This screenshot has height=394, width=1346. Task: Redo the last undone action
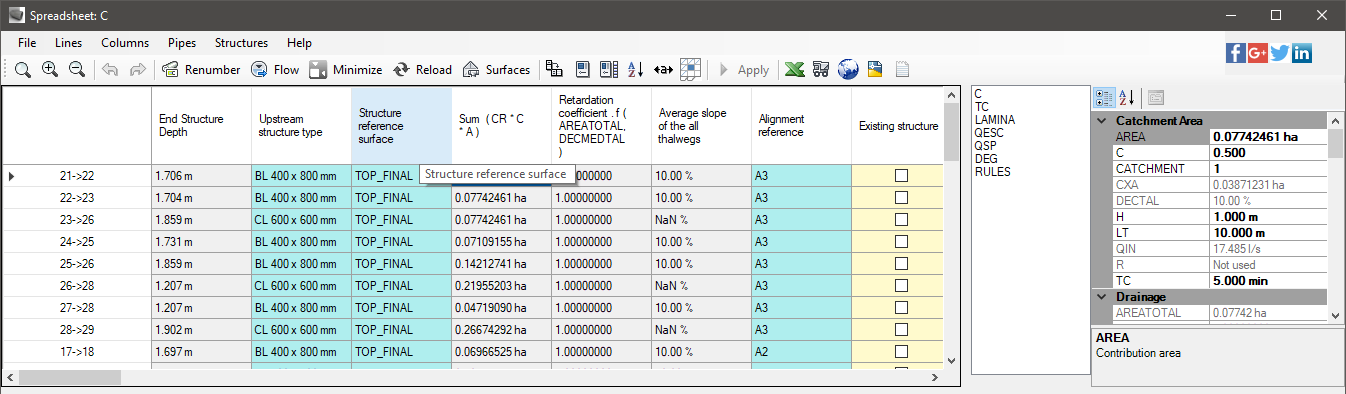pyautogui.click(x=138, y=70)
